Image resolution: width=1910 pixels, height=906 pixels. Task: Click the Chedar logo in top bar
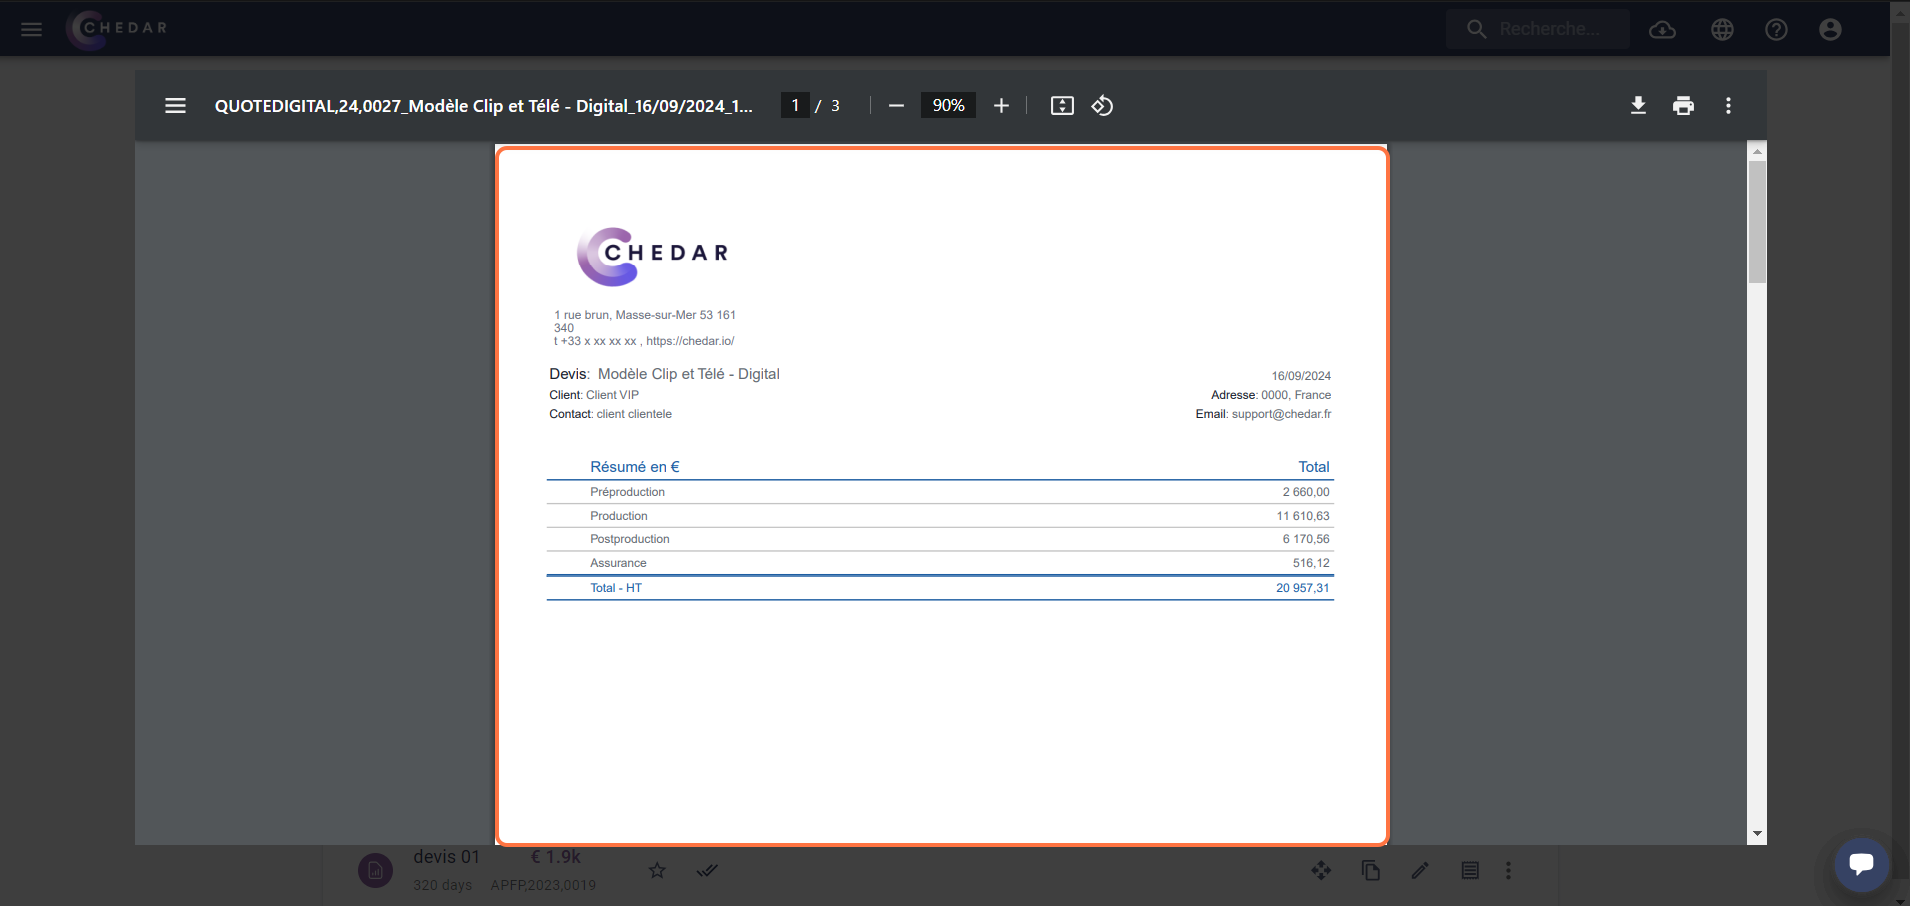click(x=118, y=29)
